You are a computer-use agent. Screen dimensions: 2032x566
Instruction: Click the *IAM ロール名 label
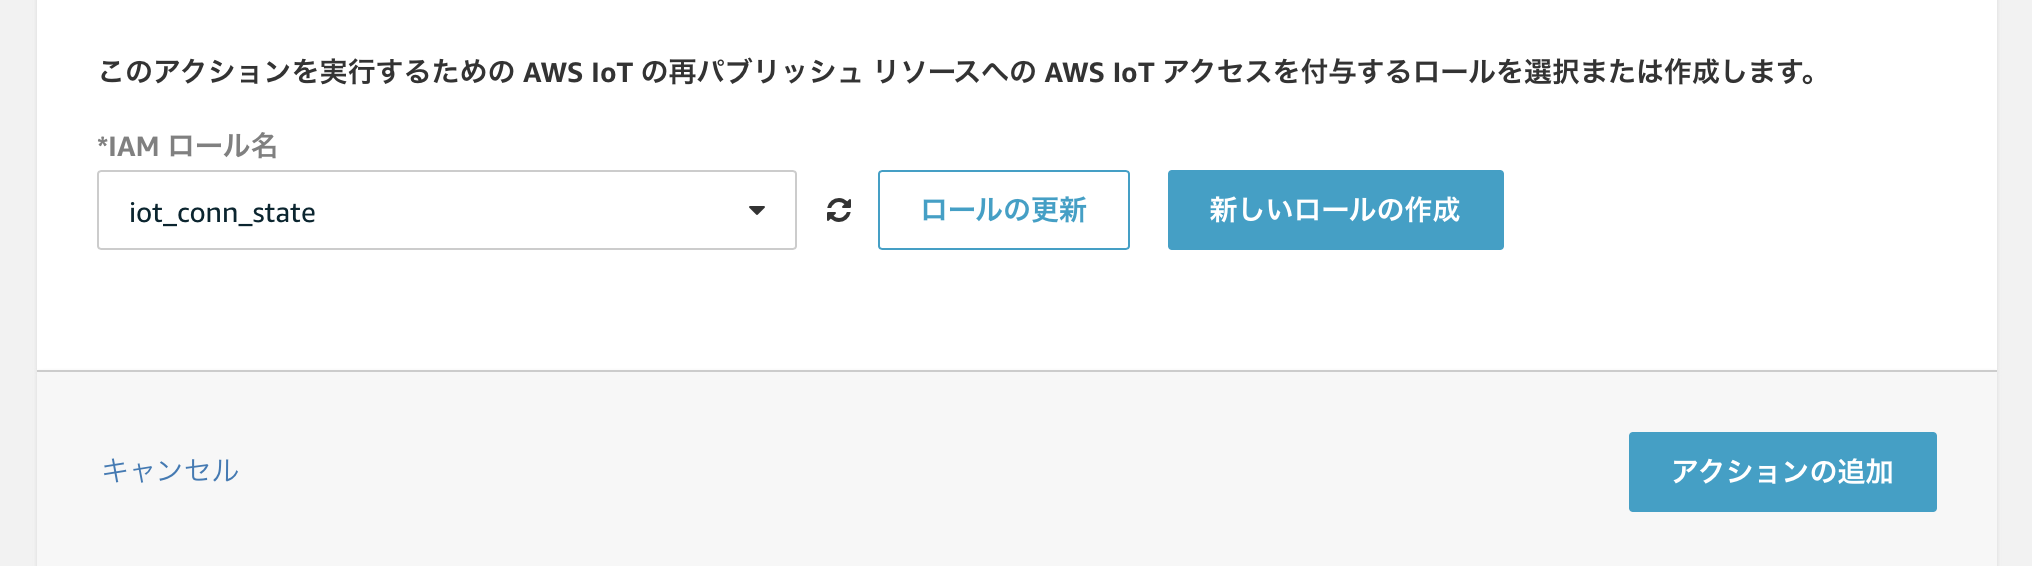(187, 146)
